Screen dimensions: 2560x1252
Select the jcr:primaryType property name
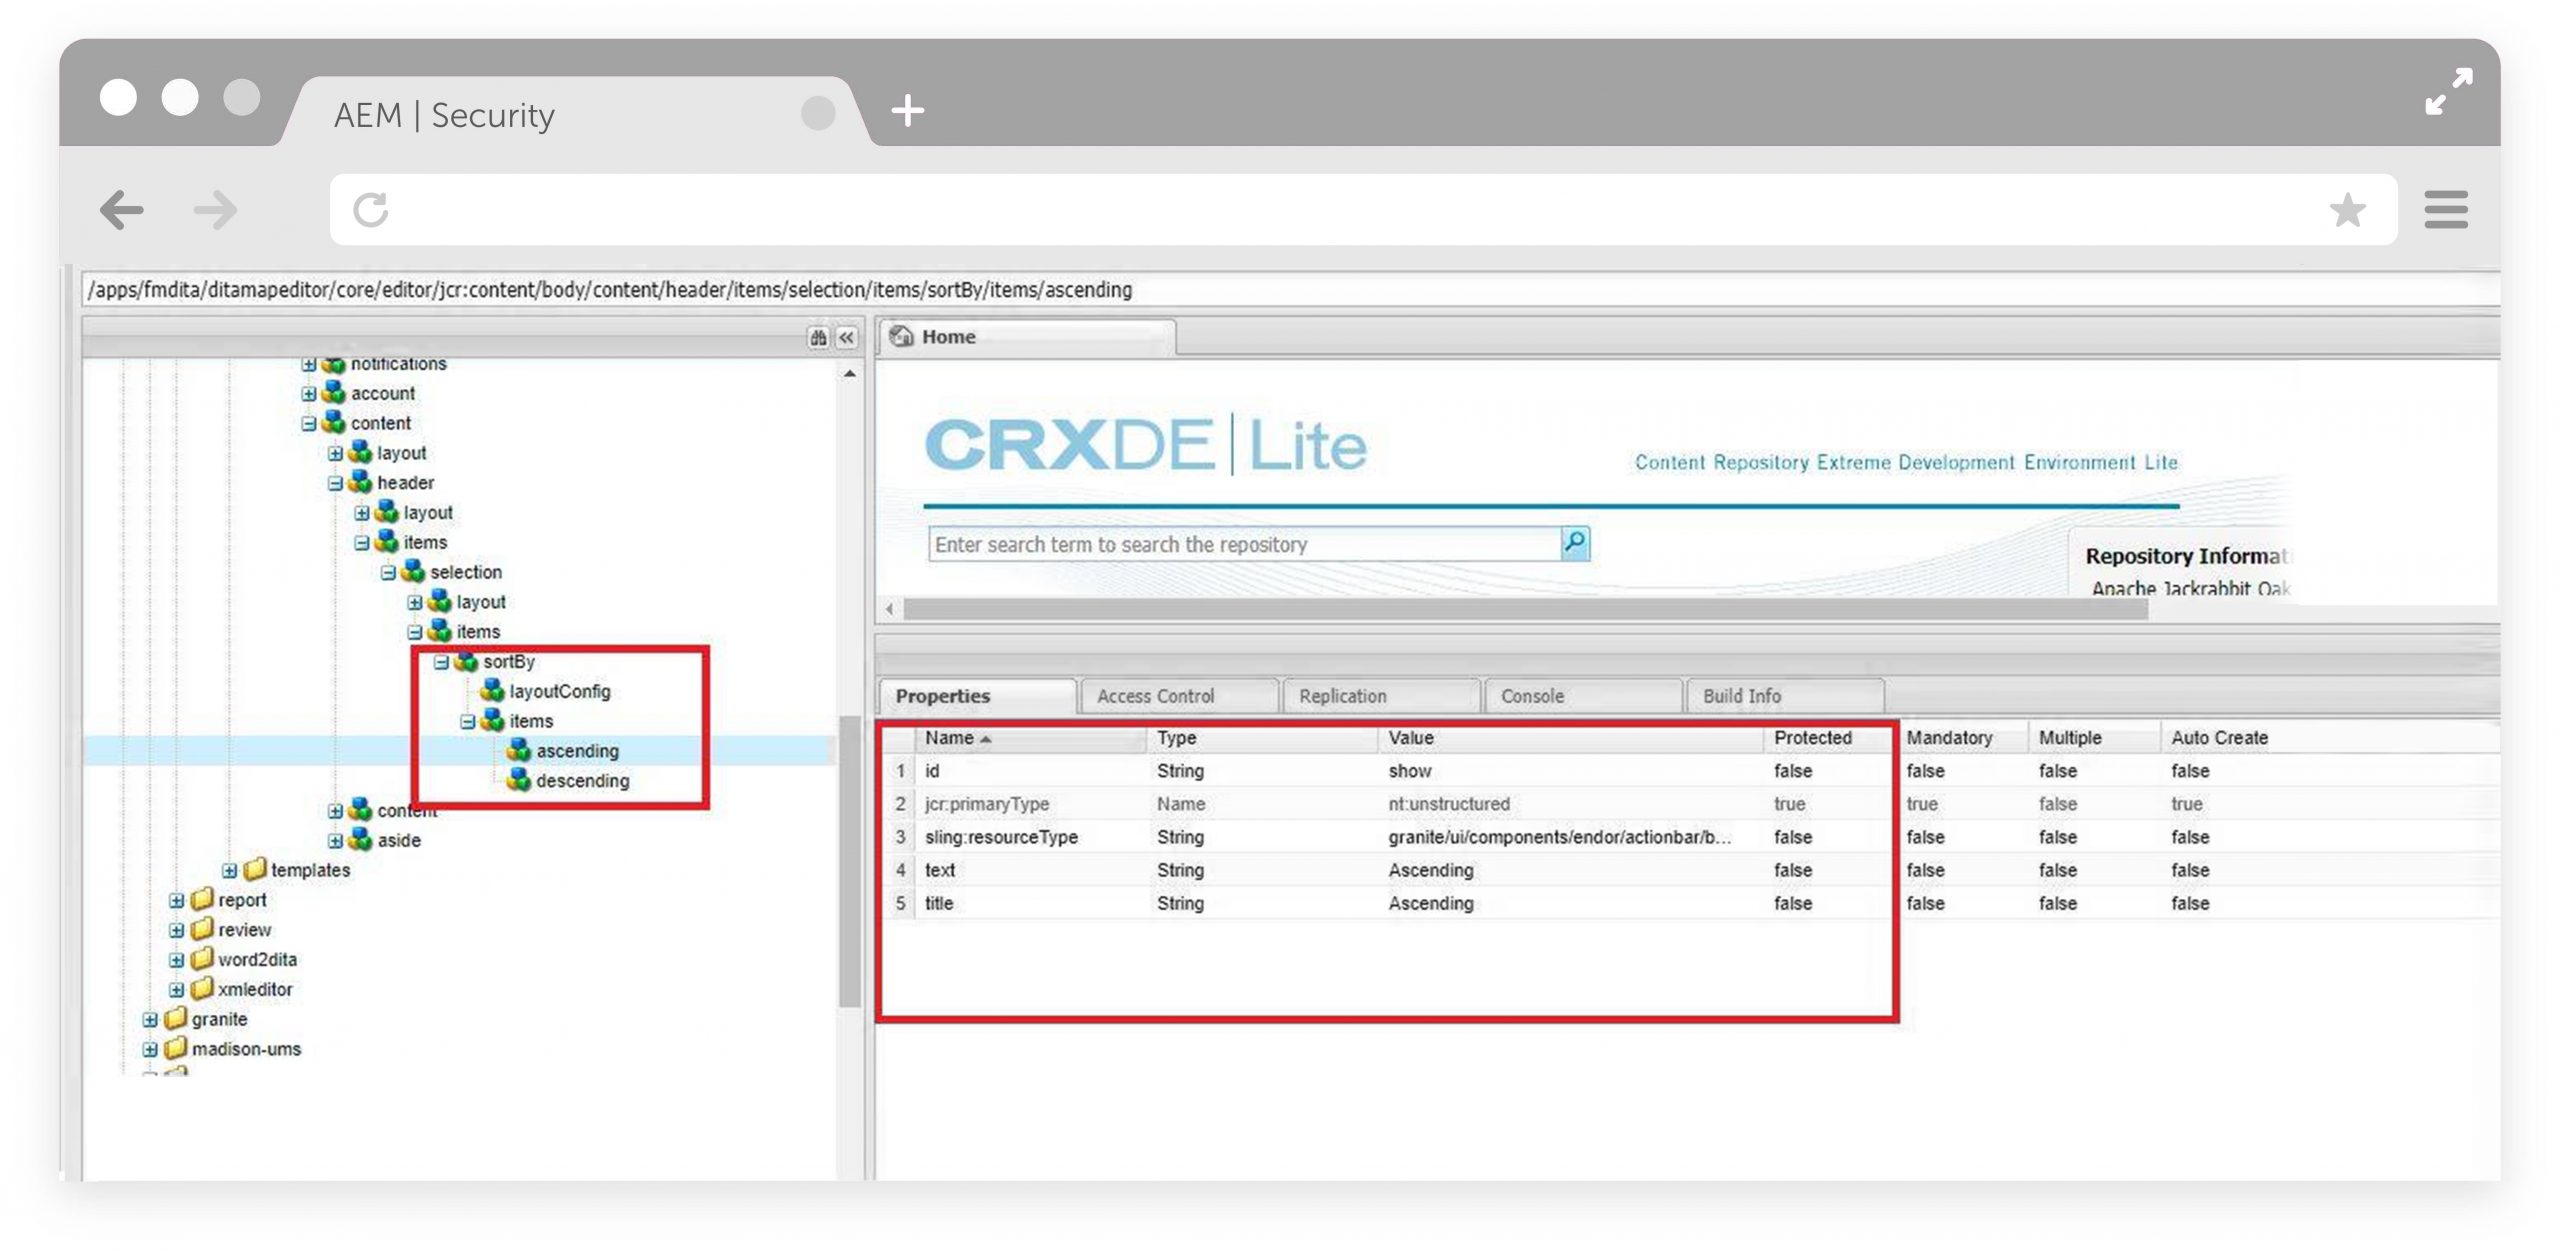987,804
